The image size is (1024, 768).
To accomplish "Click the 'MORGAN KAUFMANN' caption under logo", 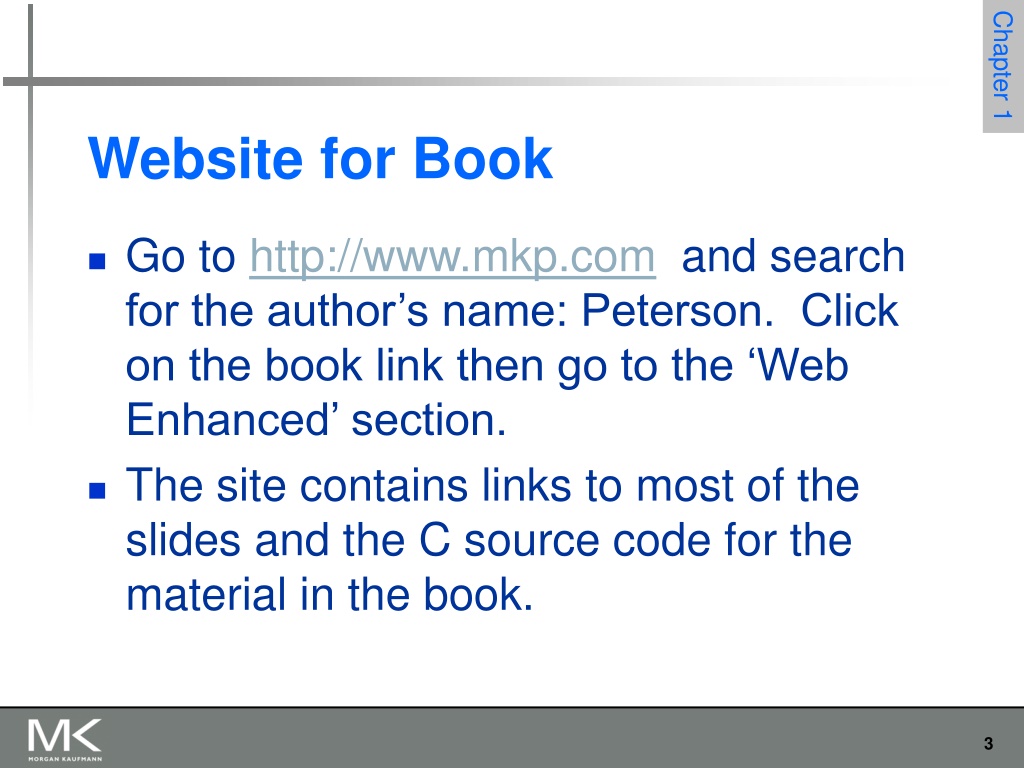I will click(x=65, y=759).
